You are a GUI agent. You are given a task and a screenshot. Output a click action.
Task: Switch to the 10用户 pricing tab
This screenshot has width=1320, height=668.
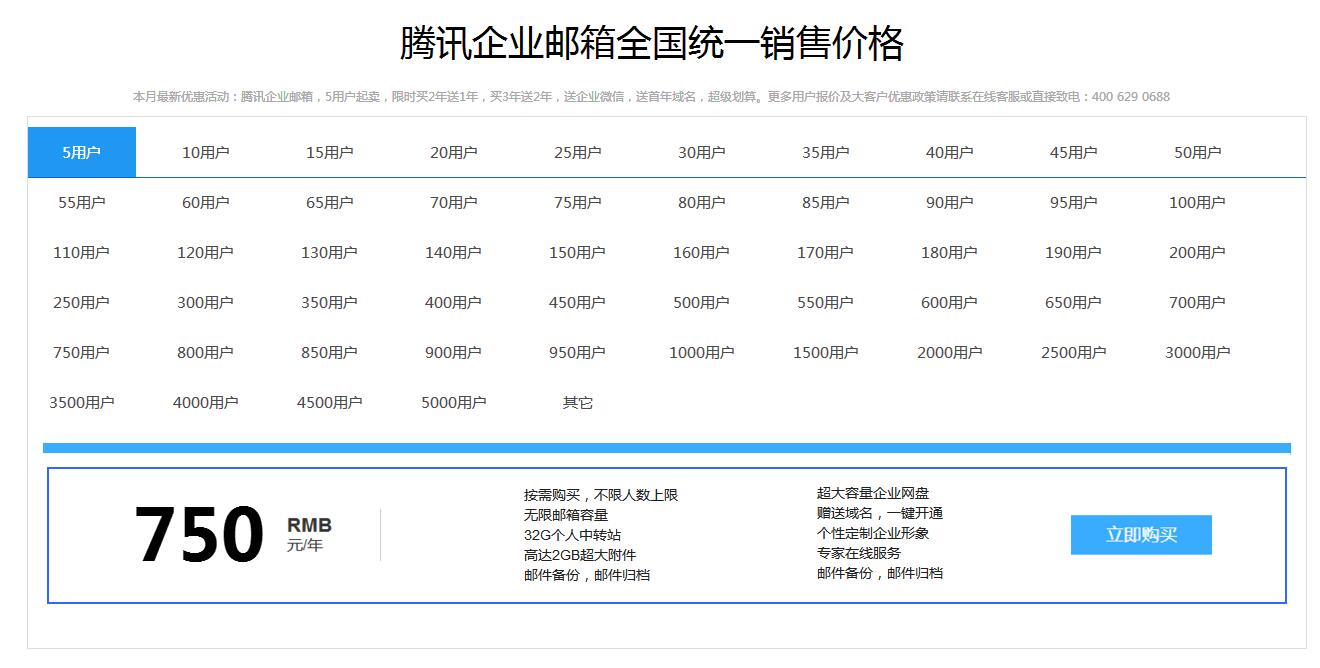(x=205, y=152)
